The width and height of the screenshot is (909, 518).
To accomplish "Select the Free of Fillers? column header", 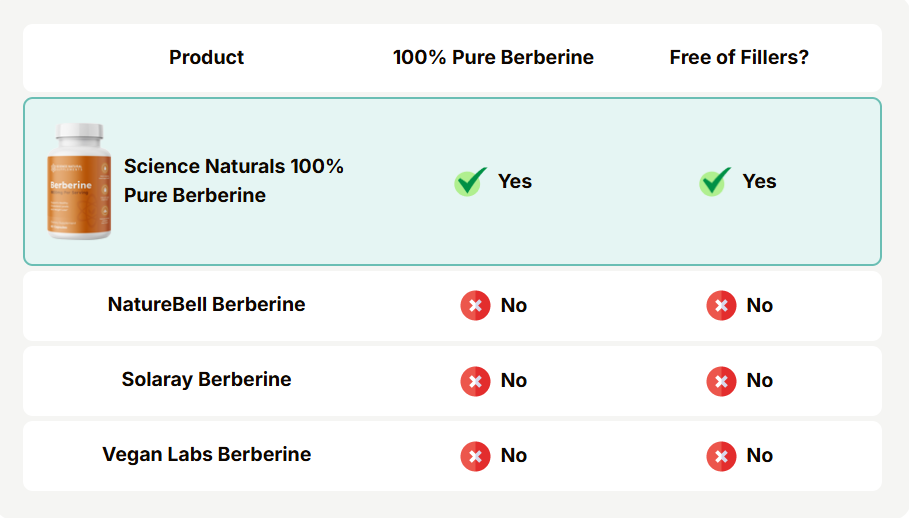I will (739, 57).
